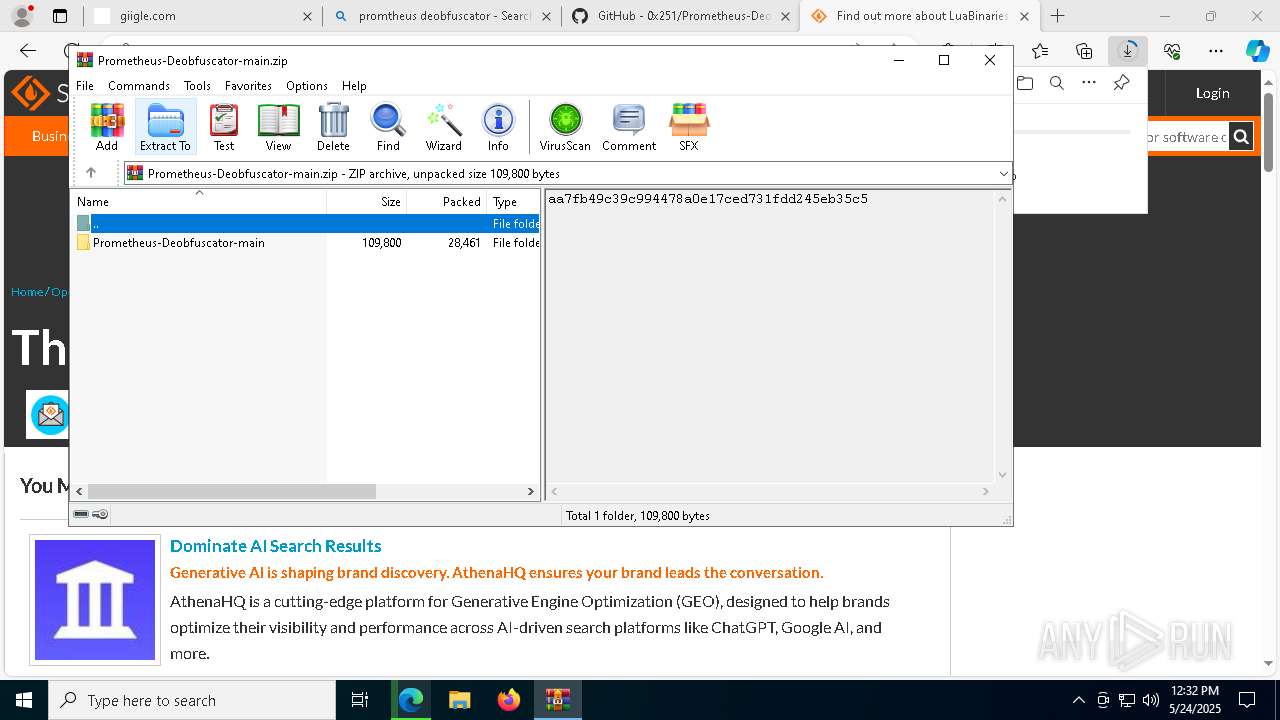Open the Wizard tool
This screenshot has height=720, width=1280.
coord(444,127)
